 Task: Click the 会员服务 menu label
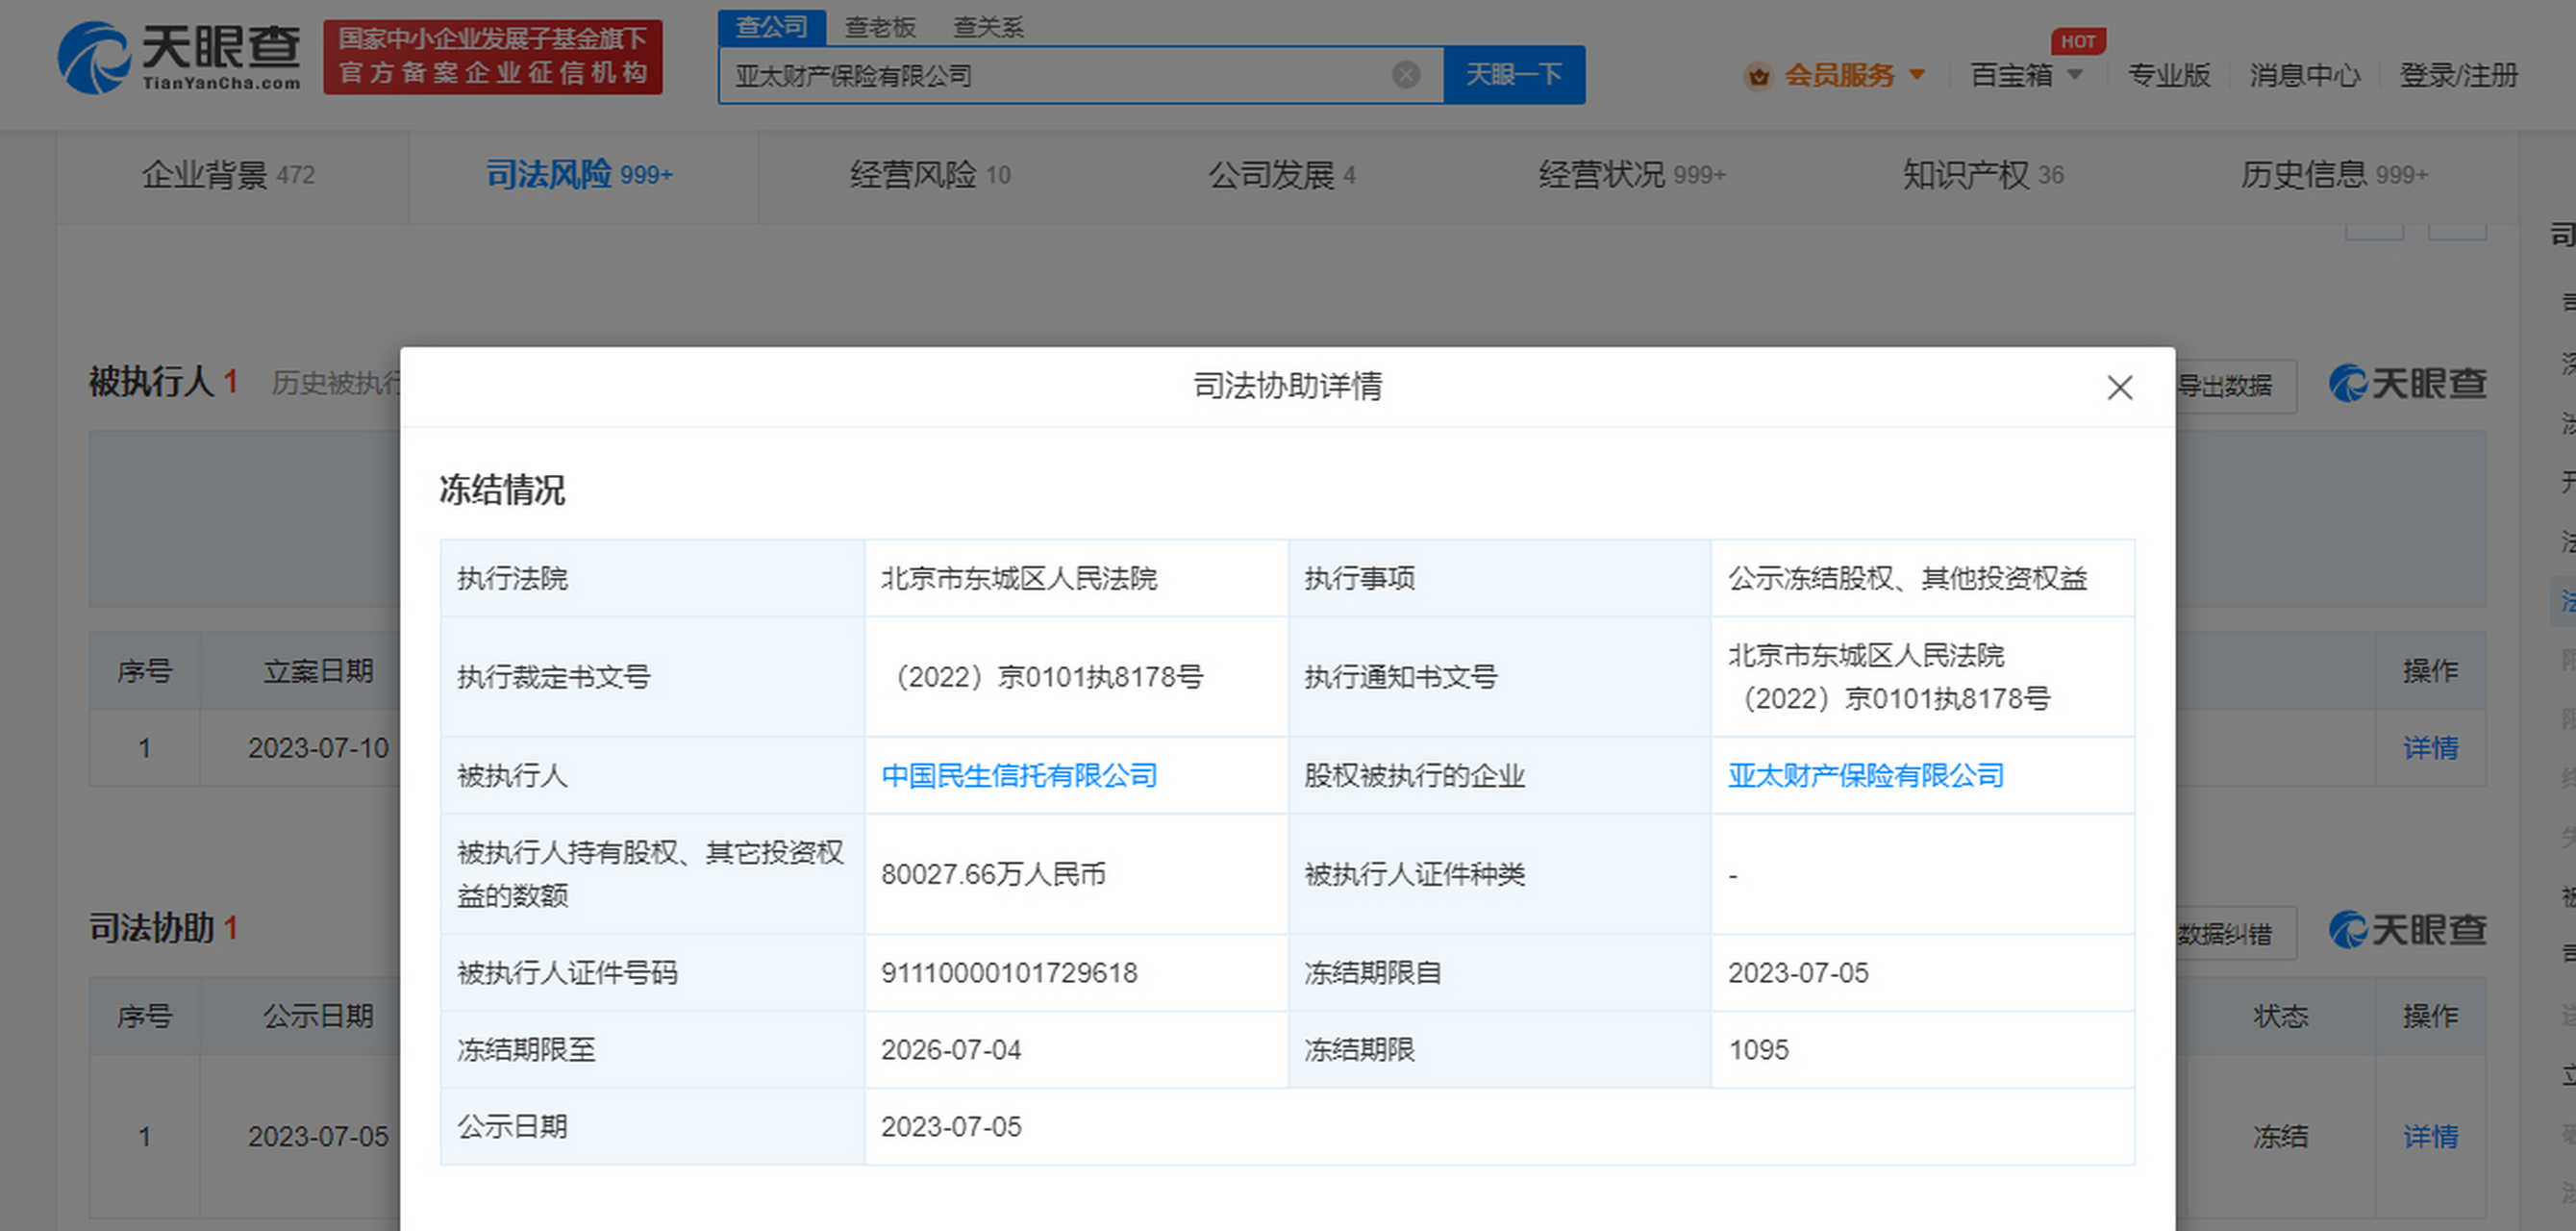click(x=1839, y=75)
